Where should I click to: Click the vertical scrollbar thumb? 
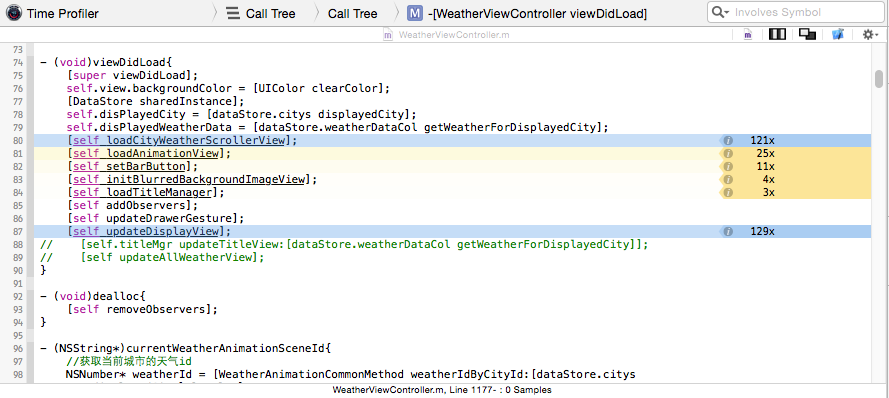point(879,79)
